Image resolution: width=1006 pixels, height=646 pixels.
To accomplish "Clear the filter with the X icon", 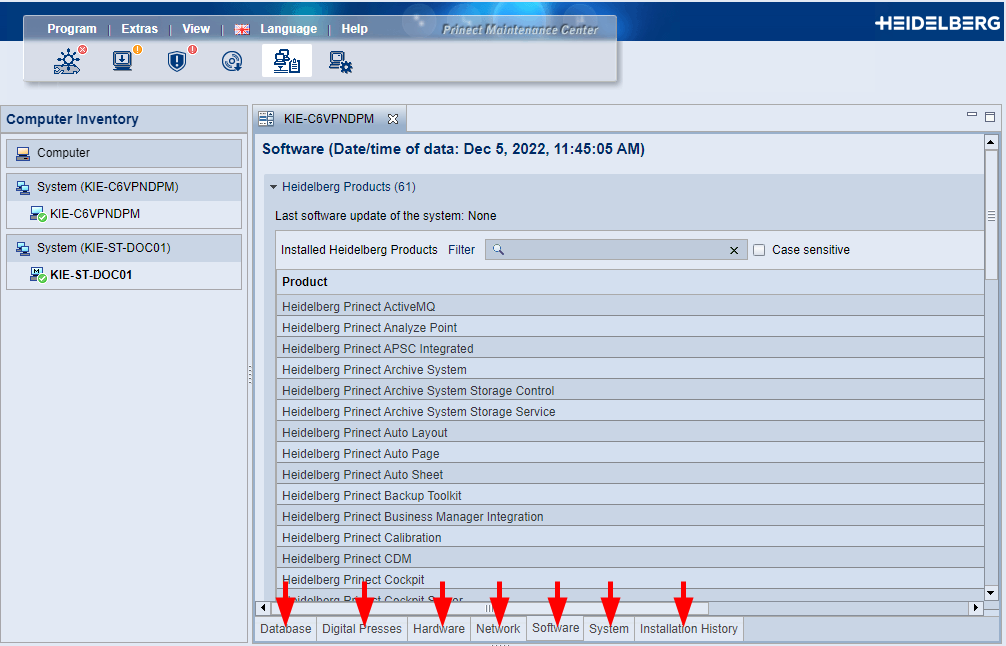I will click(x=734, y=250).
